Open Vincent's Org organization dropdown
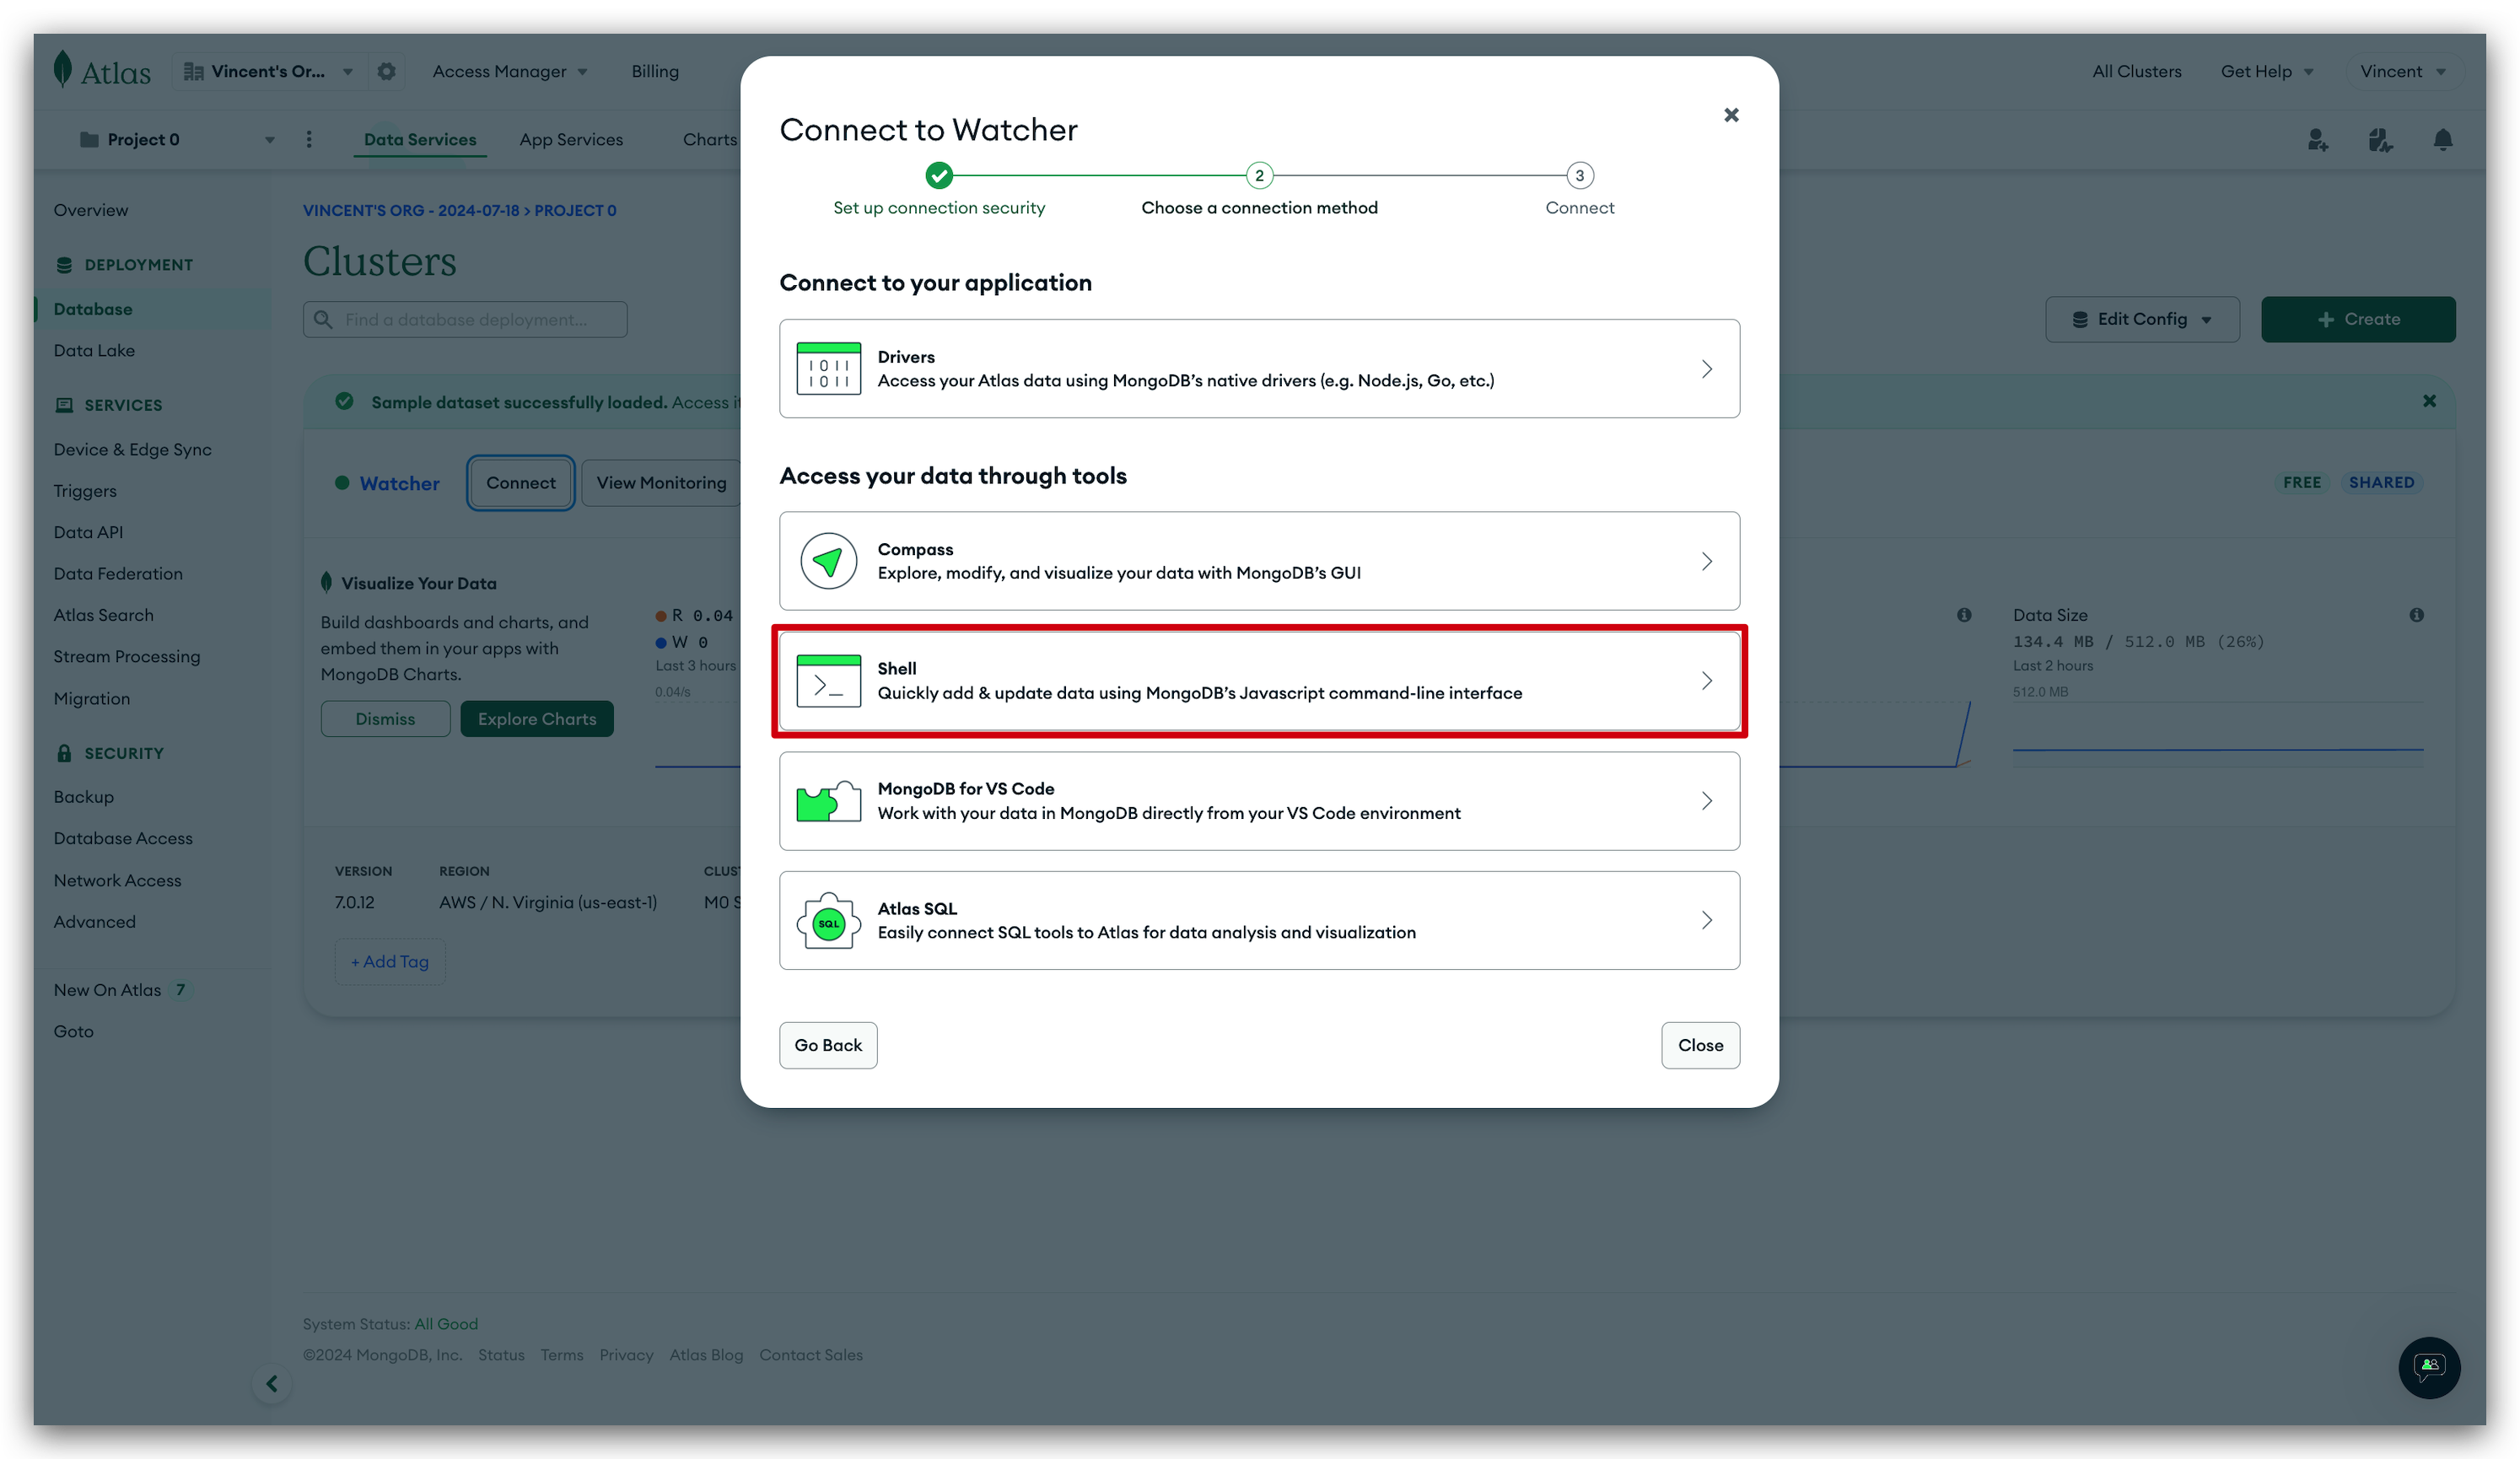 (269, 71)
